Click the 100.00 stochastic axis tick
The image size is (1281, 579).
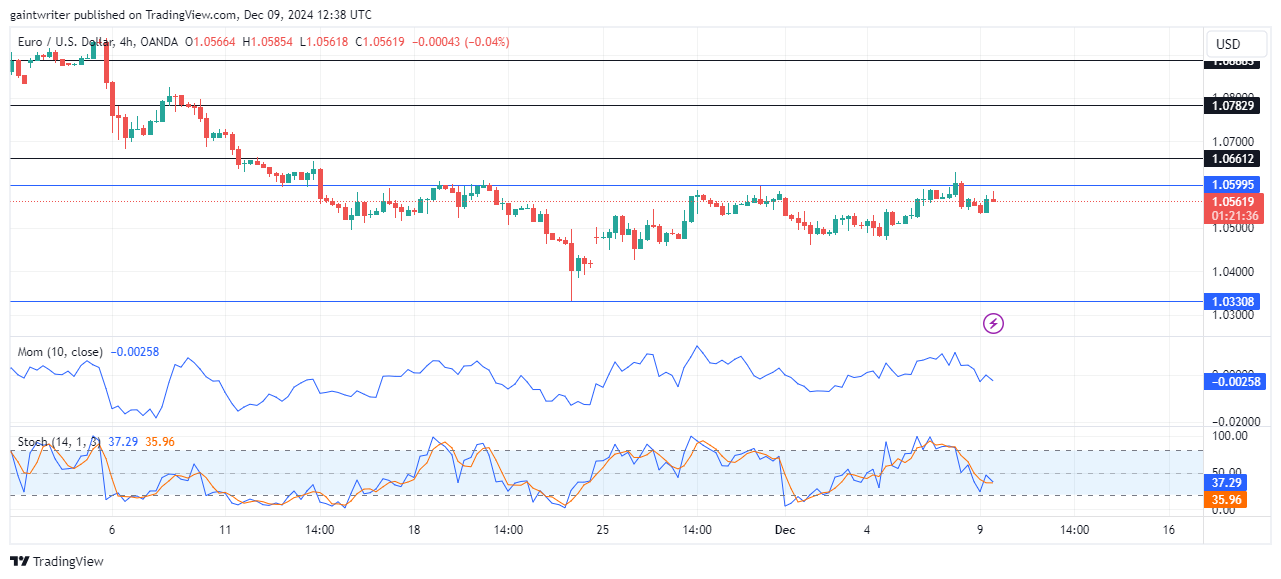1229,436
